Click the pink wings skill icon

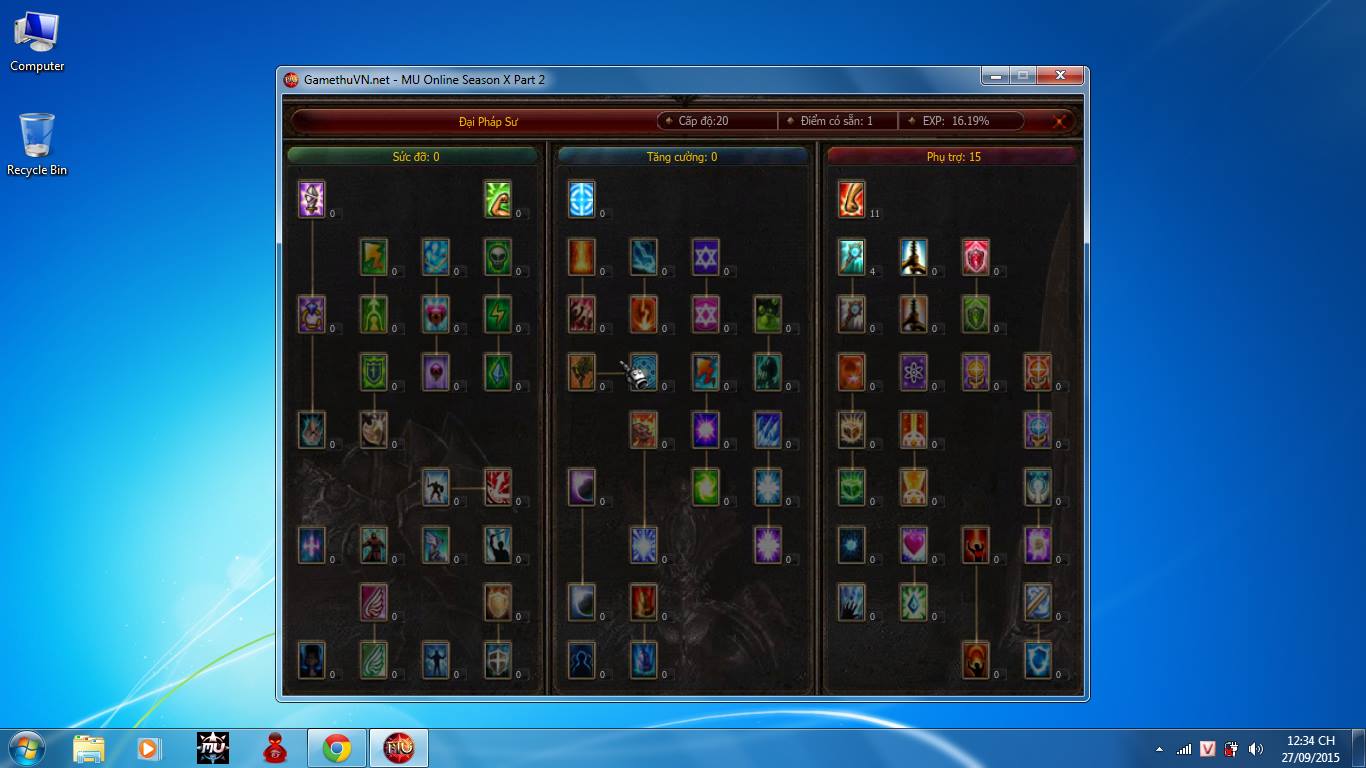pos(374,602)
